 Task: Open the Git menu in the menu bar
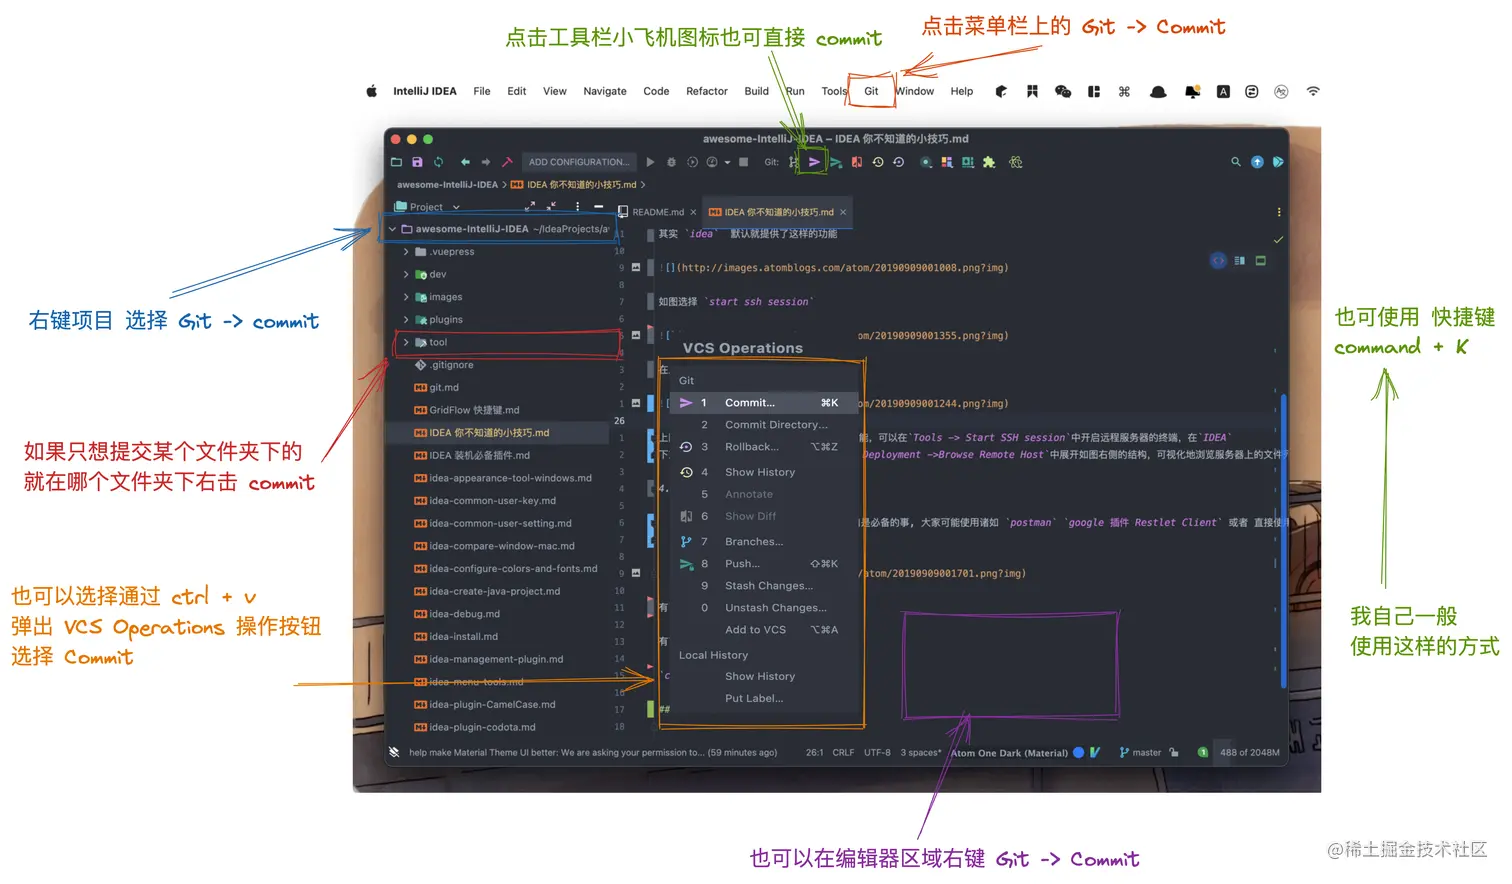(871, 91)
